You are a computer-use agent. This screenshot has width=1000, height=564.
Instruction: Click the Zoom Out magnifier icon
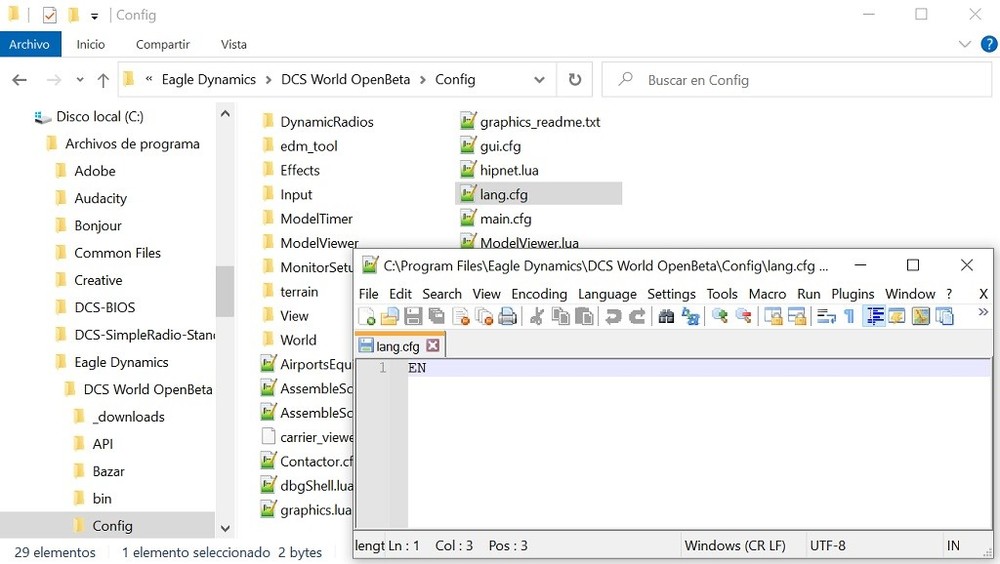coord(743,316)
